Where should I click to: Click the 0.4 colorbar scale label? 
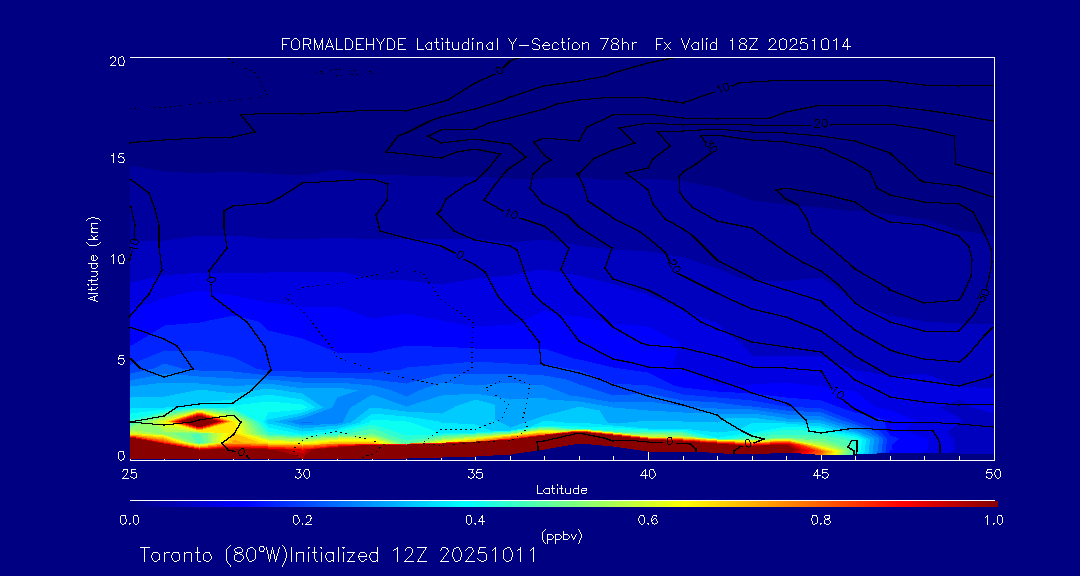475,521
